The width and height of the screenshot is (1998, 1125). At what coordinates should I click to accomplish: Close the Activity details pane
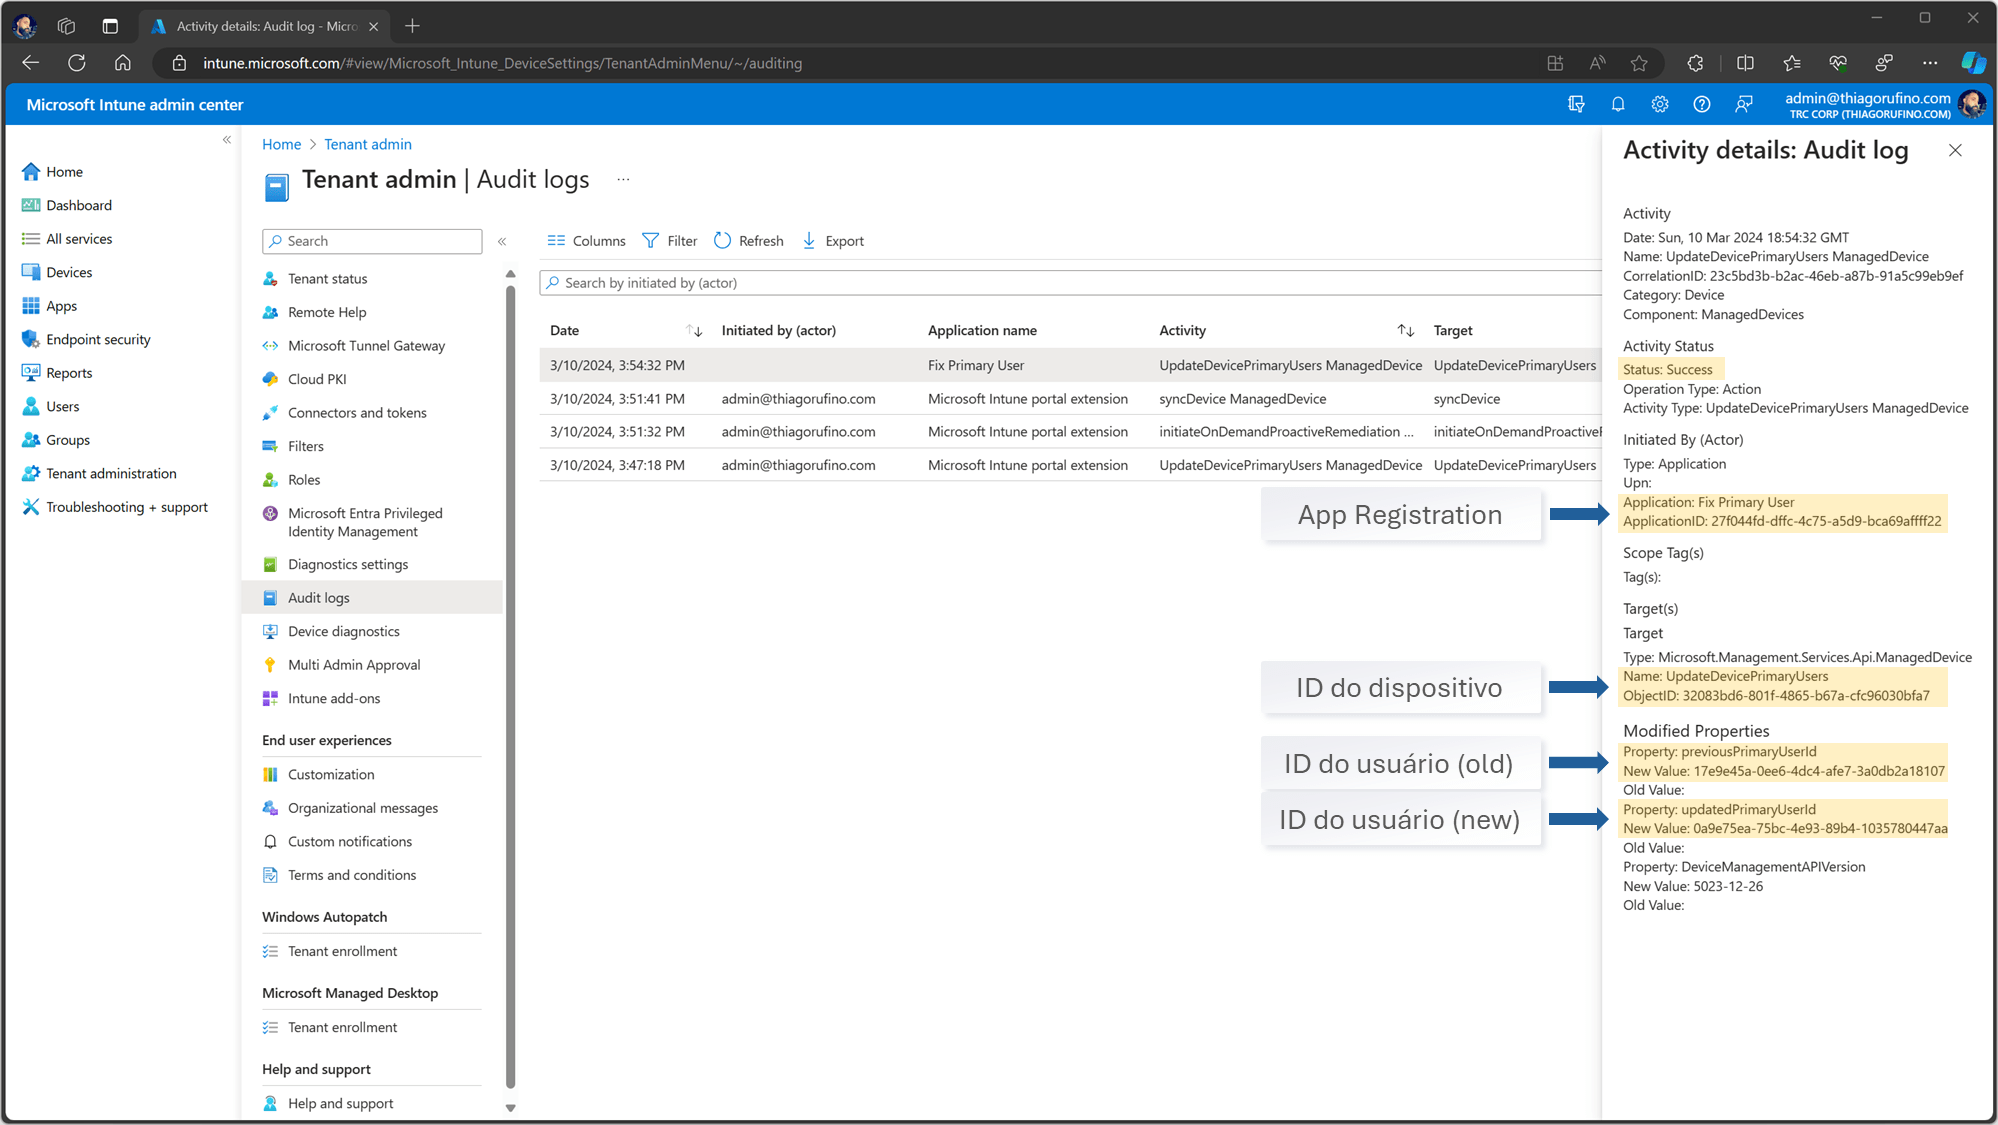1955,150
